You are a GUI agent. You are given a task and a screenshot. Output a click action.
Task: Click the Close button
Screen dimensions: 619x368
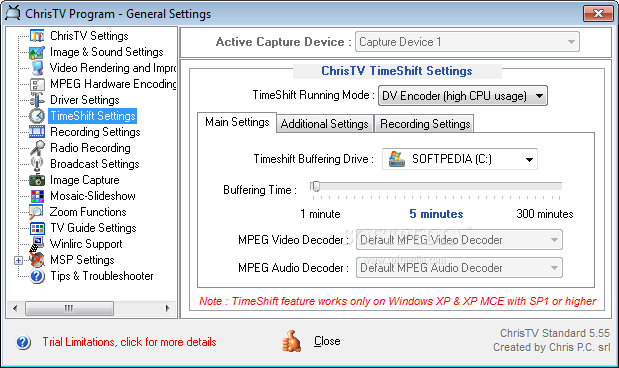click(x=327, y=341)
